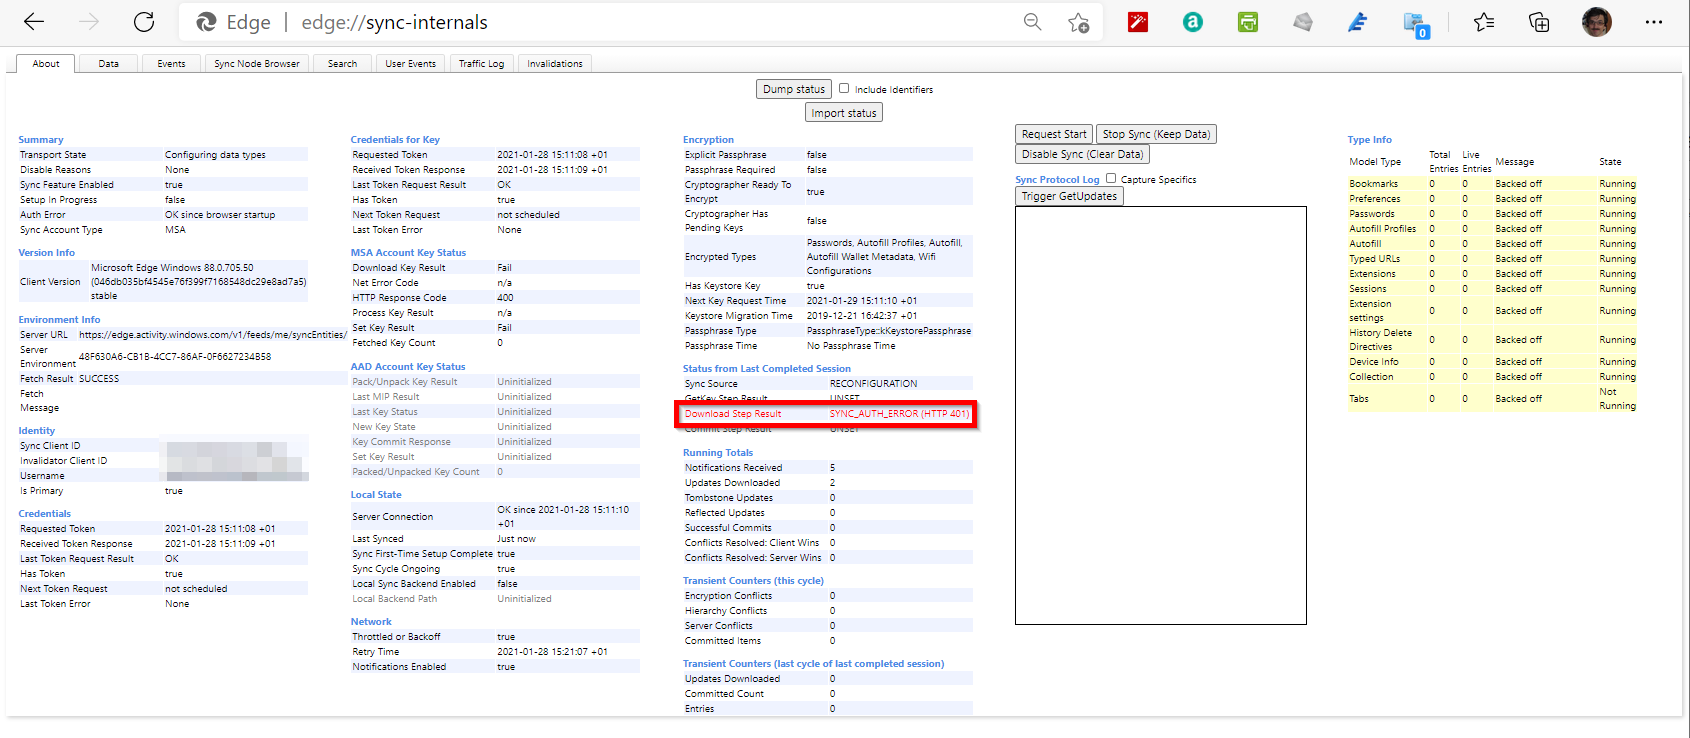Open the blue pen extension icon
The height and width of the screenshot is (738, 1690).
click(1358, 22)
